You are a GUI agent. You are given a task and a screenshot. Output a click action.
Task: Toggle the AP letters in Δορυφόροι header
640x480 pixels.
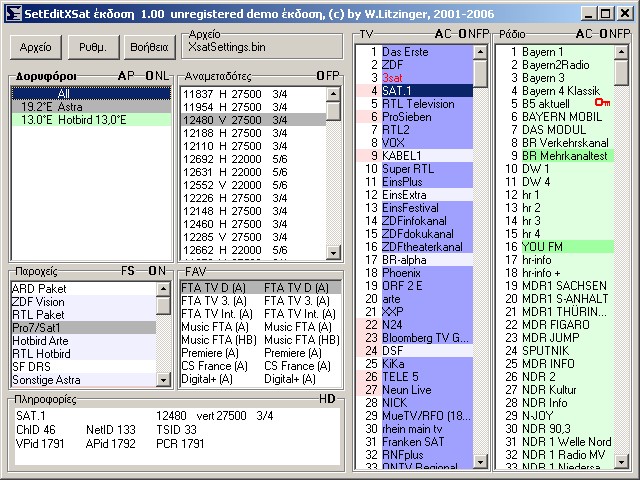pos(125,75)
